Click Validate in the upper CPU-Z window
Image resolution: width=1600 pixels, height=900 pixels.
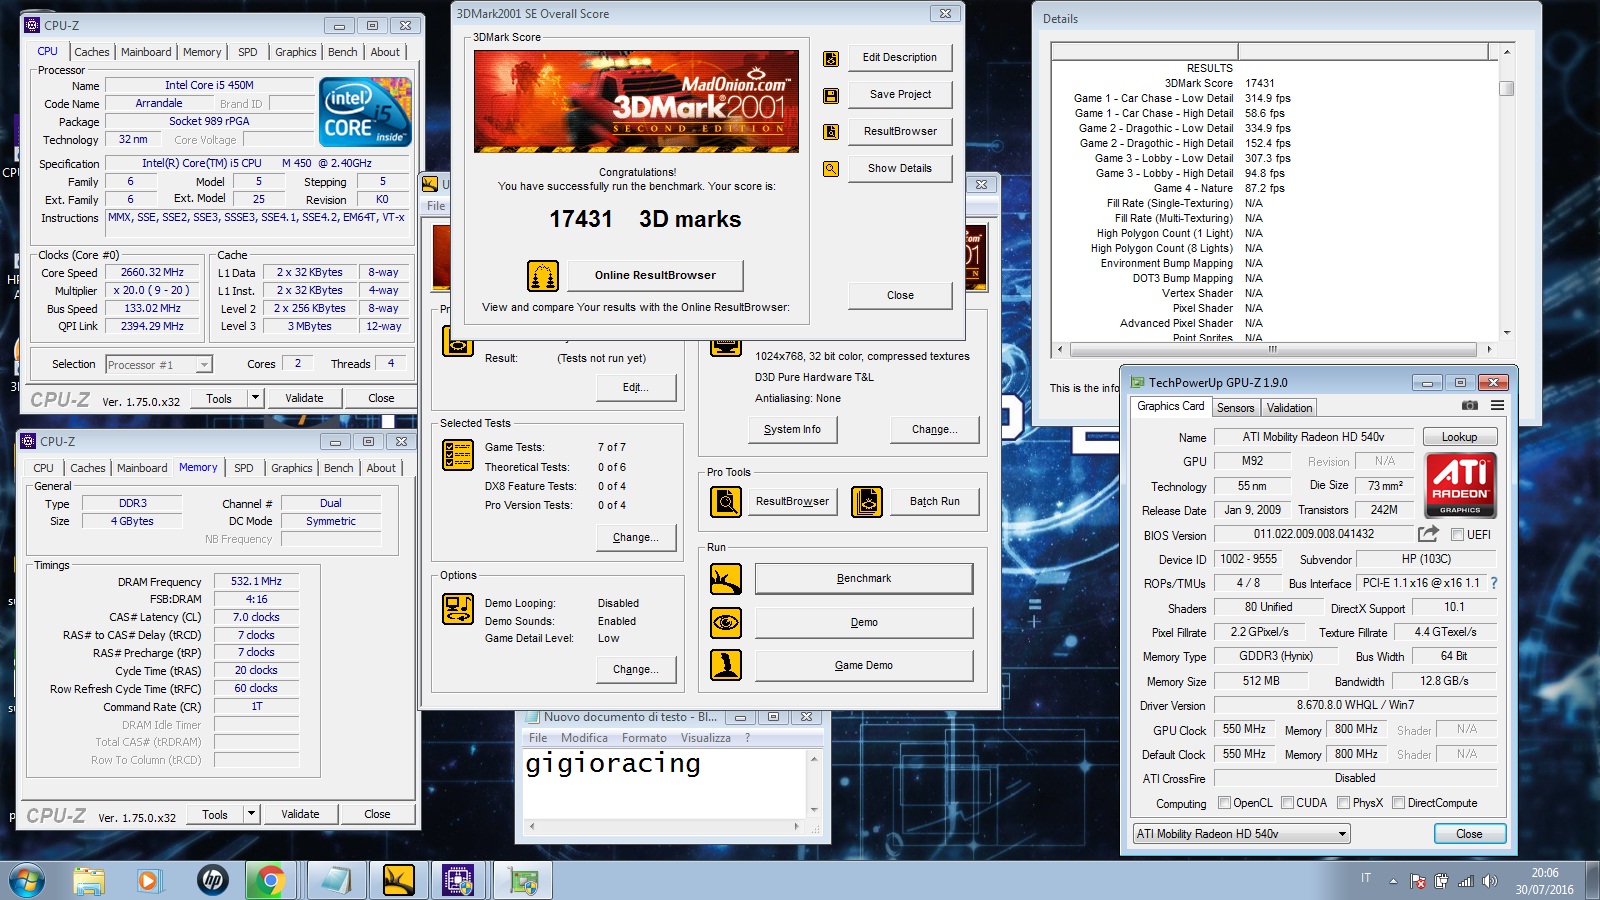304,398
